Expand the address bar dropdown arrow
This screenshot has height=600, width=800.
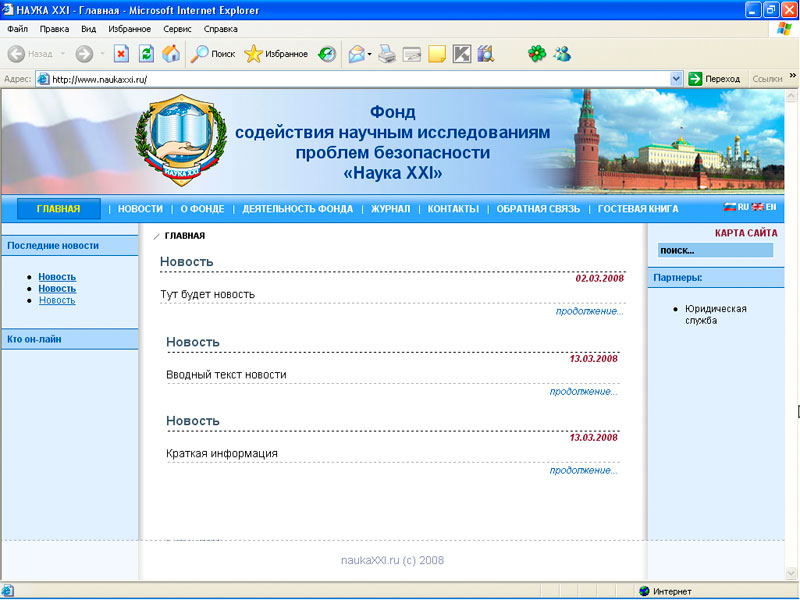[x=676, y=79]
